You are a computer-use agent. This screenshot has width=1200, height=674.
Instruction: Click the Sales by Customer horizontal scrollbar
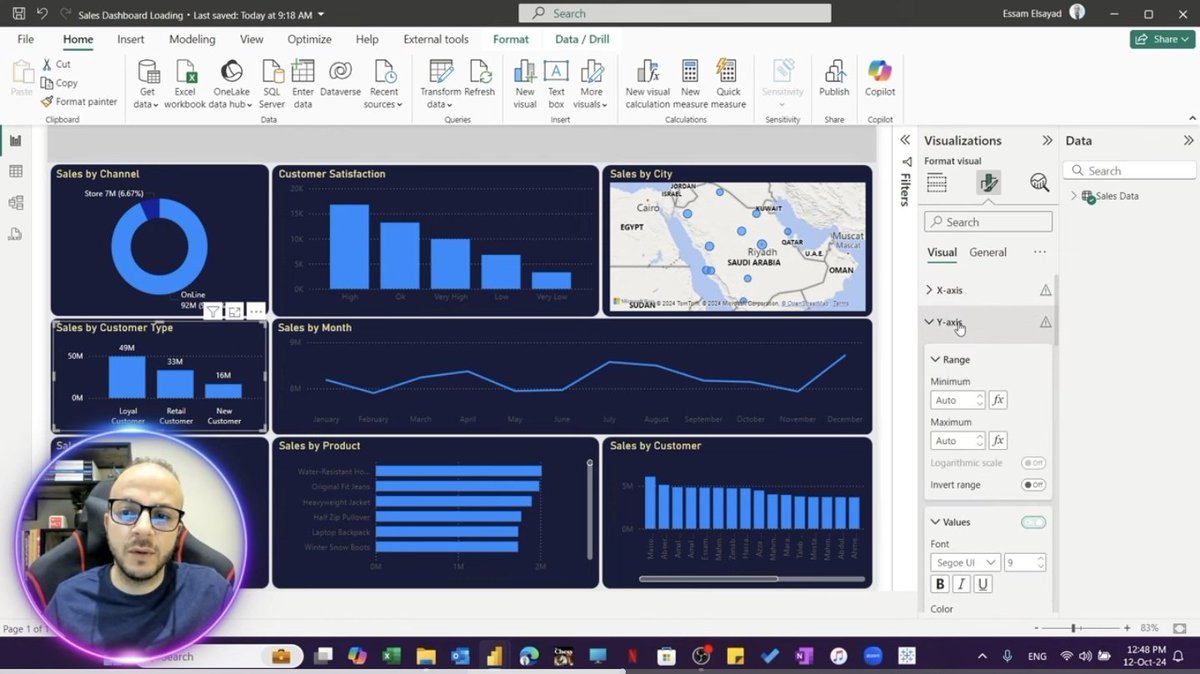708,578
